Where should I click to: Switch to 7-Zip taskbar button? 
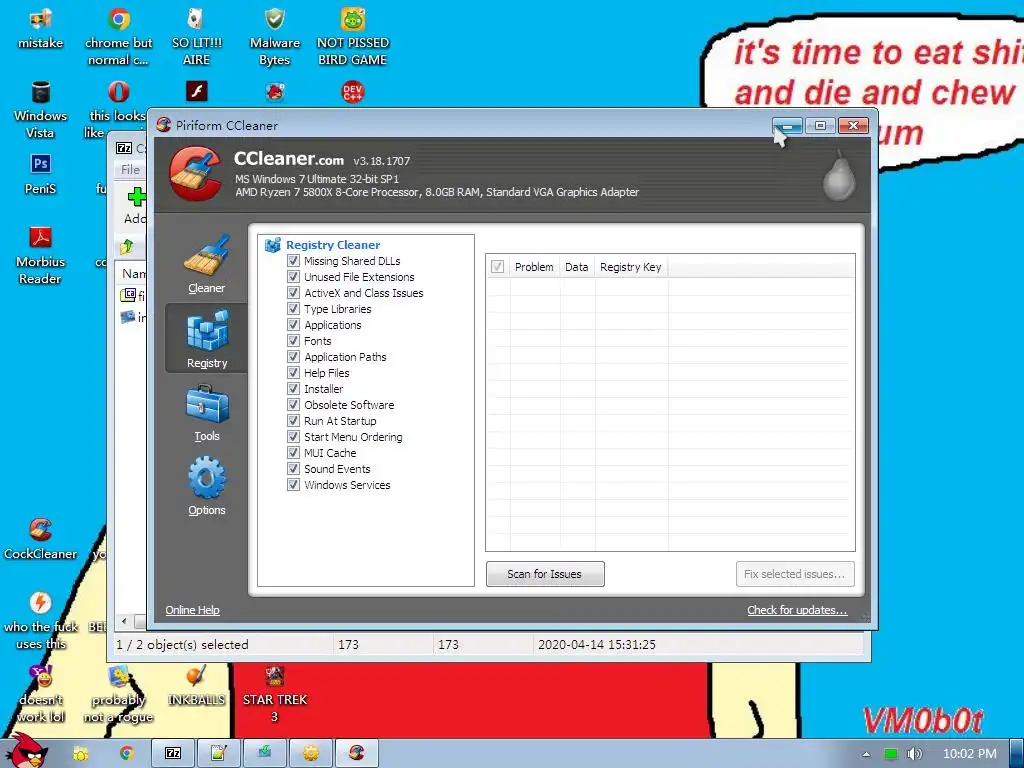(x=173, y=753)
